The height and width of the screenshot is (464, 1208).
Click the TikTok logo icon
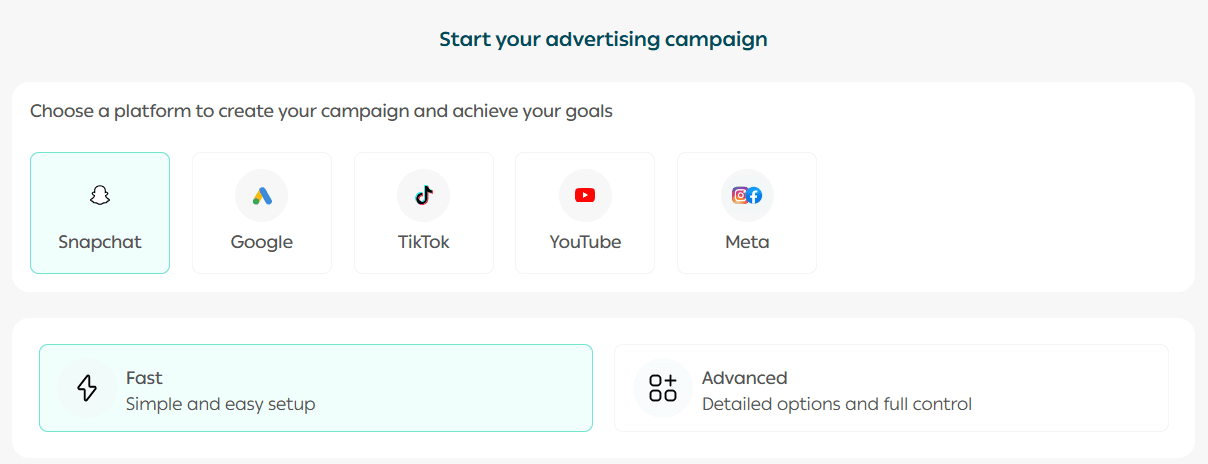pyautogui.click(x=423, y=196)
